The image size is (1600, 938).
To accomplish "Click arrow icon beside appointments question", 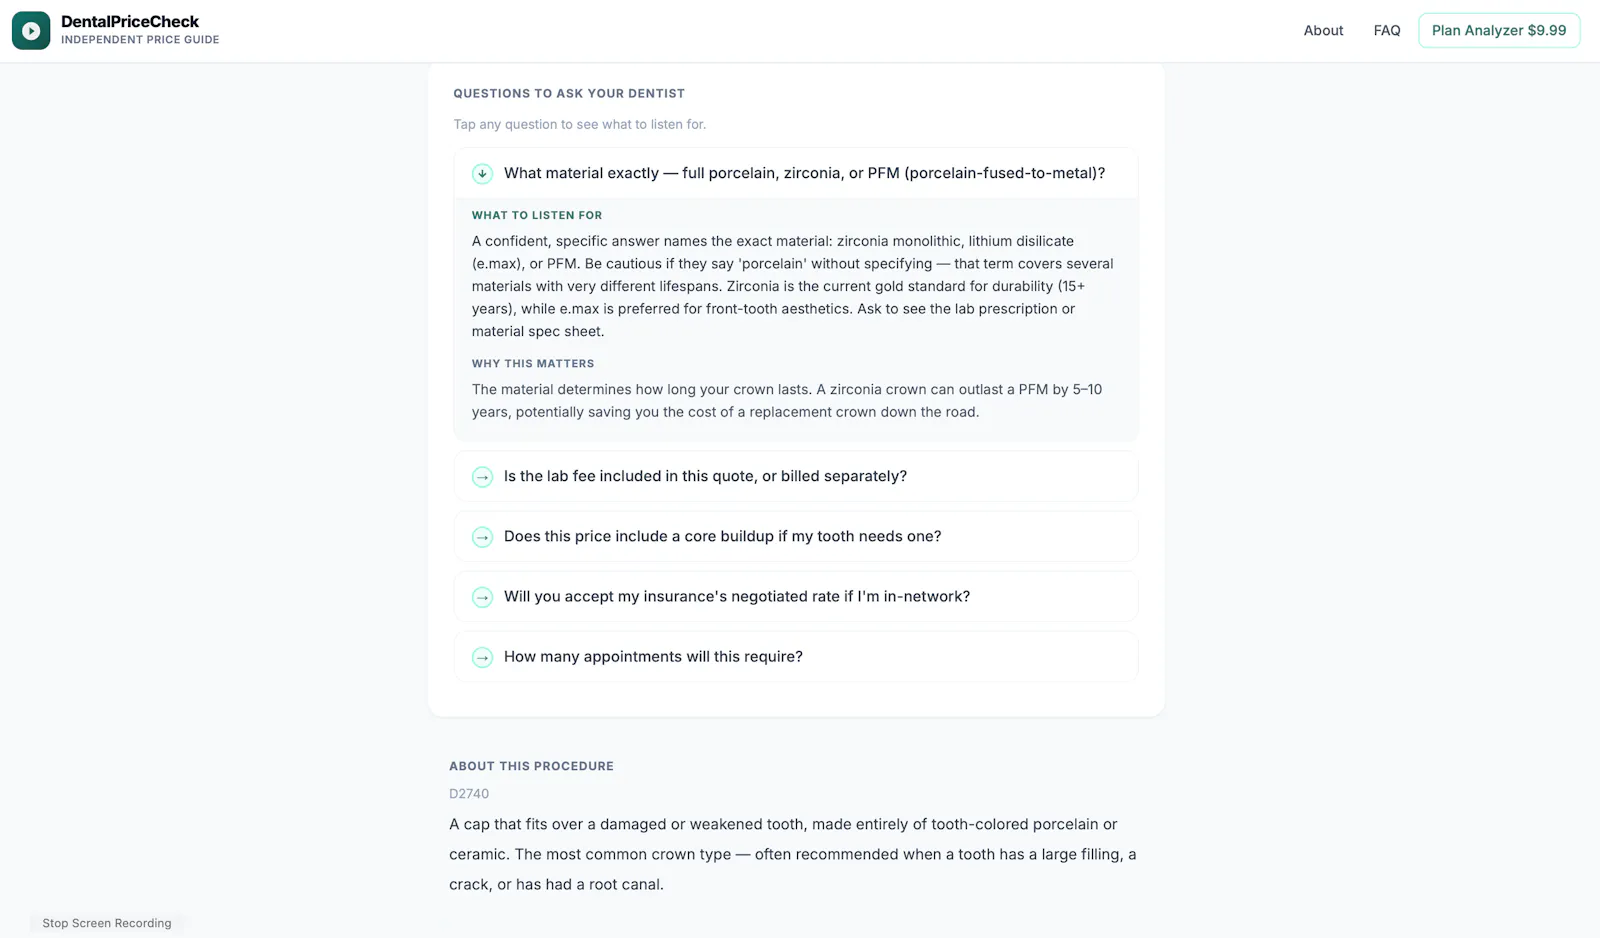I will pyautogui.click(x=482, y=657).
